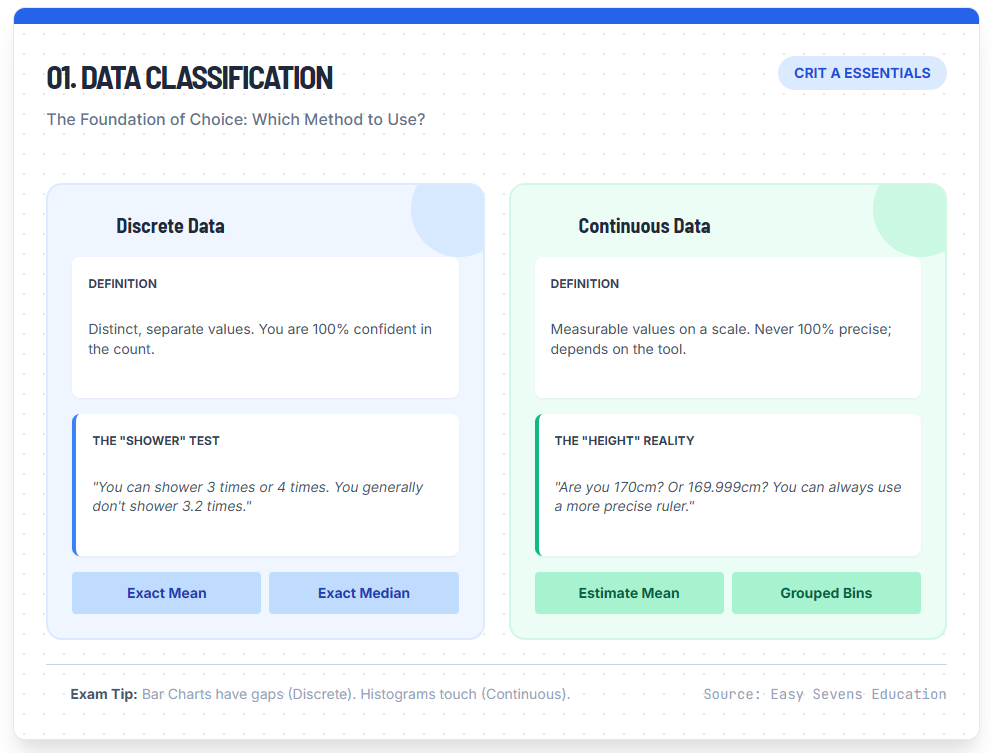Click the CRIT A ESSENTIALS badge
The width and height of the screenshot is (991, 753).
pos(861,72)
